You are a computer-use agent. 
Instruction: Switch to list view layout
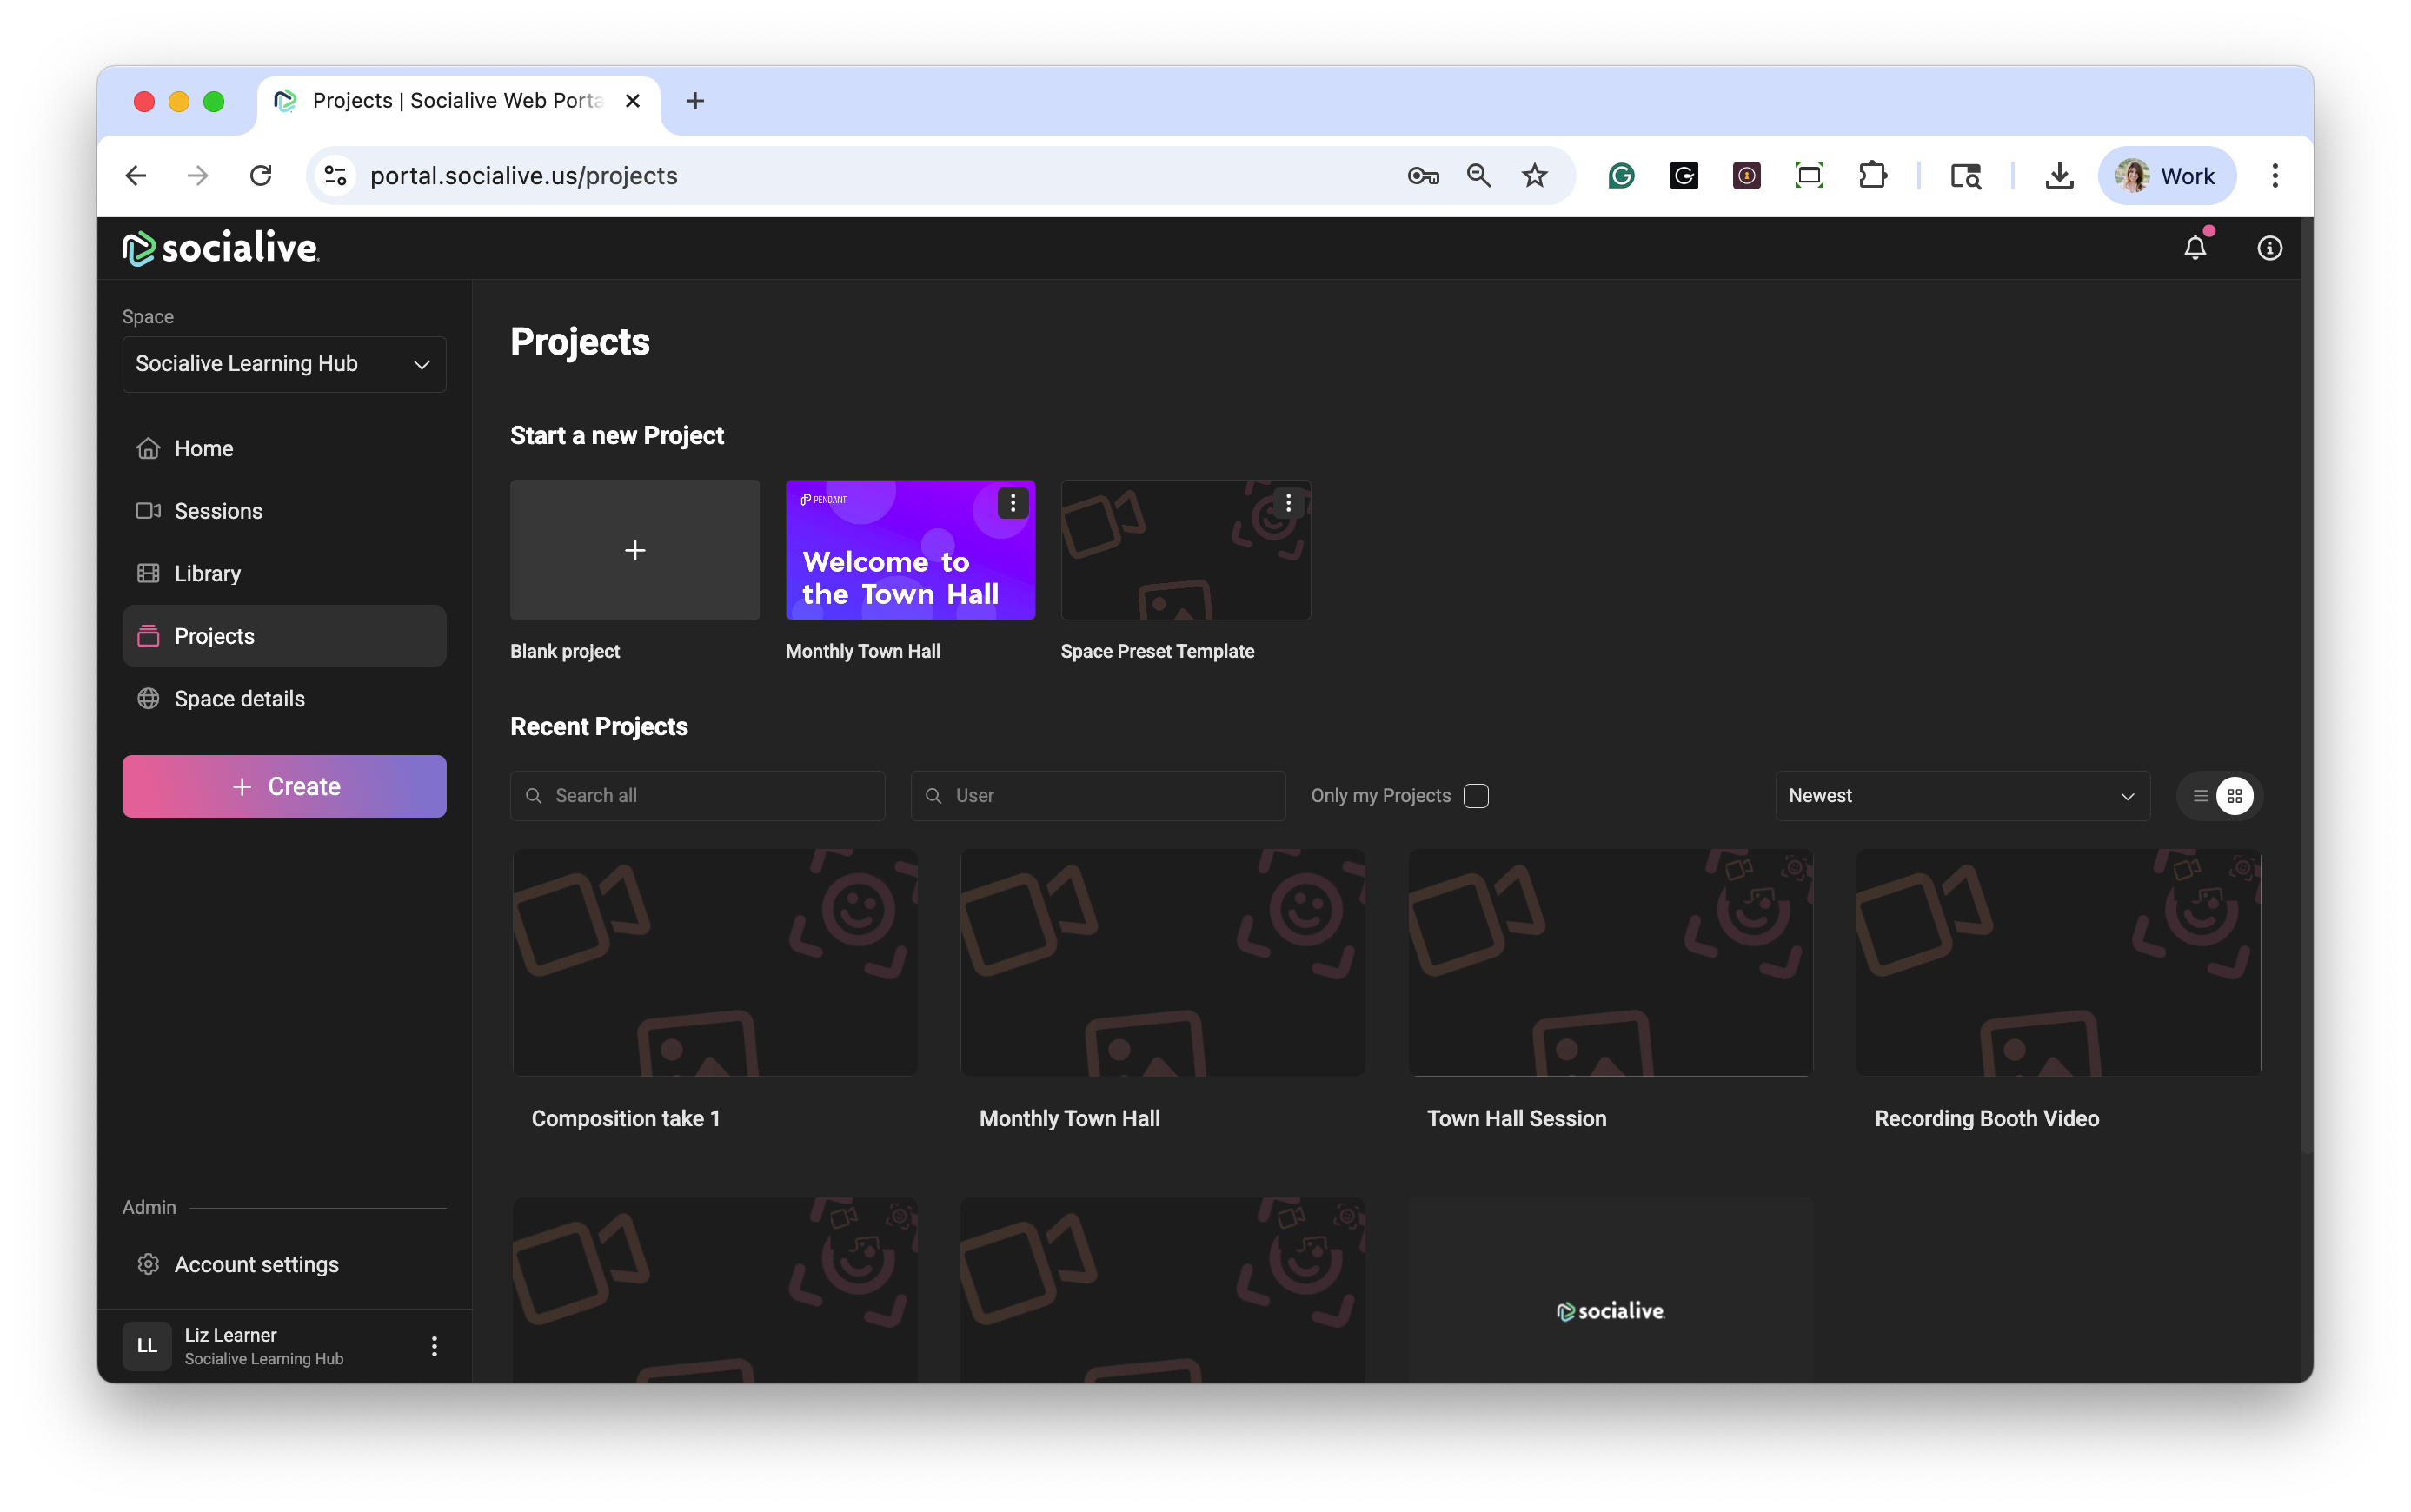[x=2200, y=796]
